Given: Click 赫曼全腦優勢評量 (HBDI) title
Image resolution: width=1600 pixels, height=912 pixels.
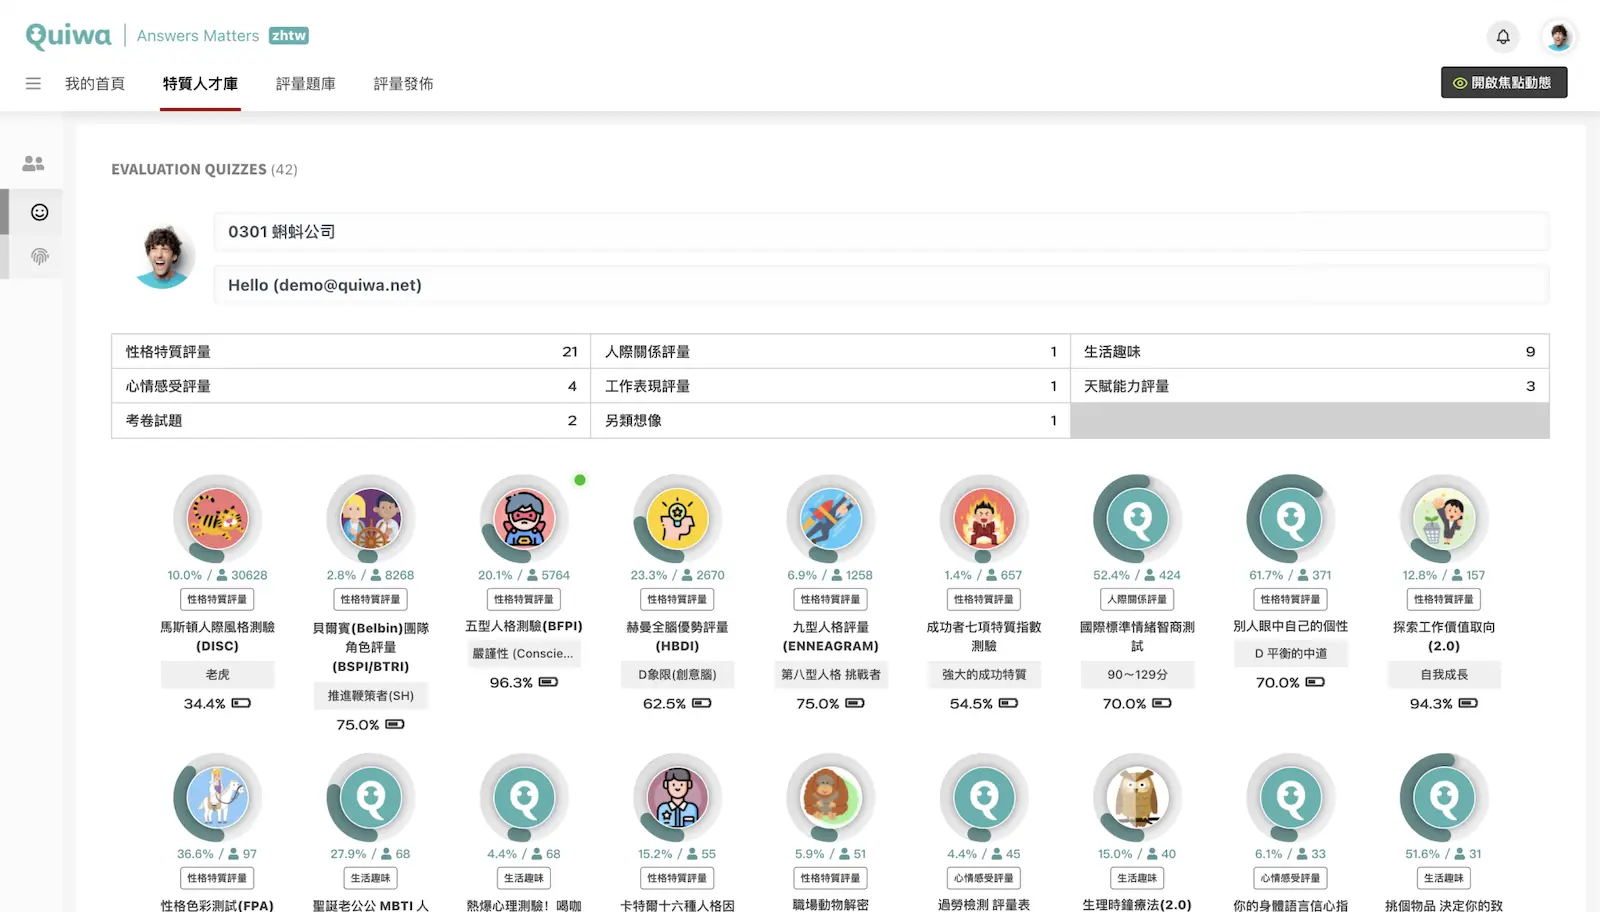Looking at the screenshot, I should click(x=677, y=637).
